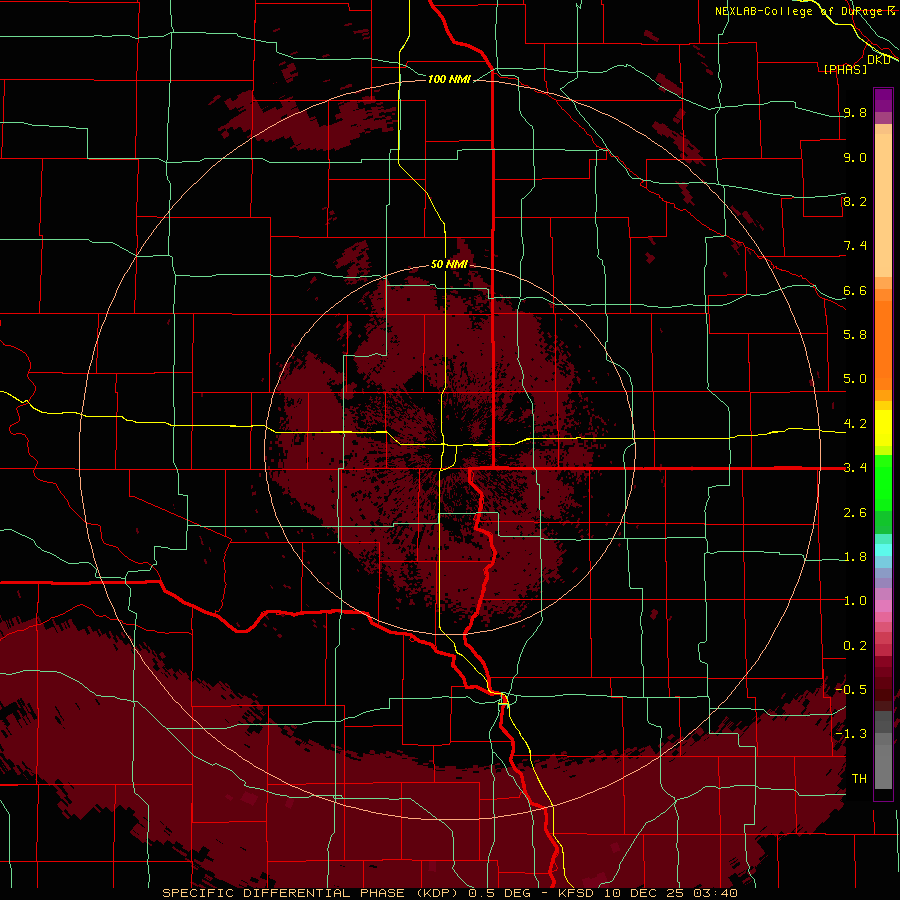Click the 6.6 scale value

tap(855, 290)
